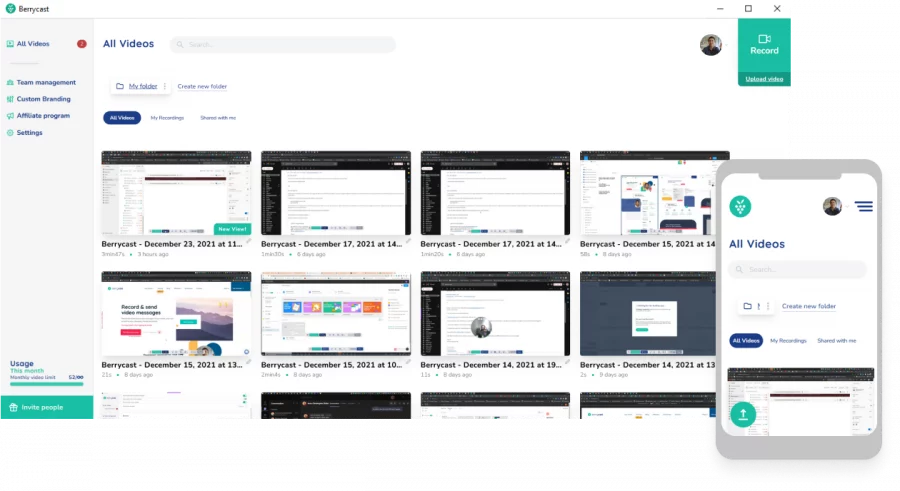900x491 pixels.
Task: Click the "3 hours ago" timestamp text
Action: (x=153, y=254)
